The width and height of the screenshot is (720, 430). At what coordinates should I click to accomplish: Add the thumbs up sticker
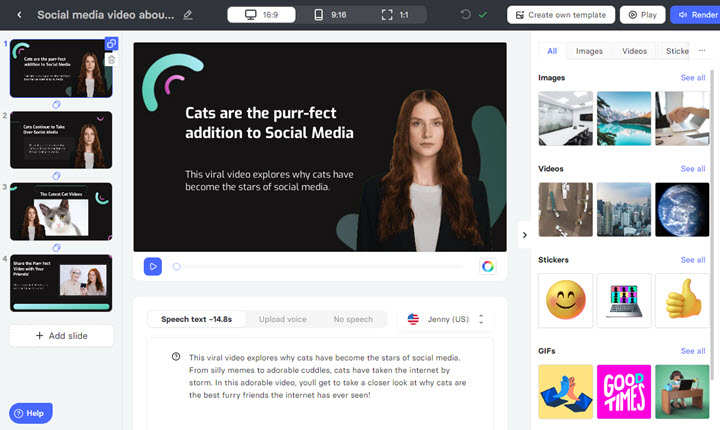click(x=682, y=300)
